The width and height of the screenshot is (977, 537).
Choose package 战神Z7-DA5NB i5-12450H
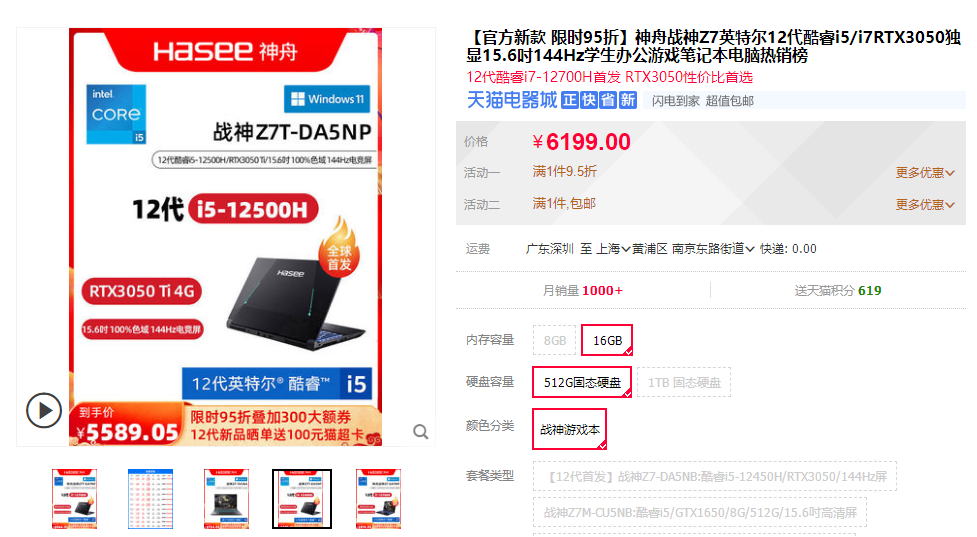715,477
